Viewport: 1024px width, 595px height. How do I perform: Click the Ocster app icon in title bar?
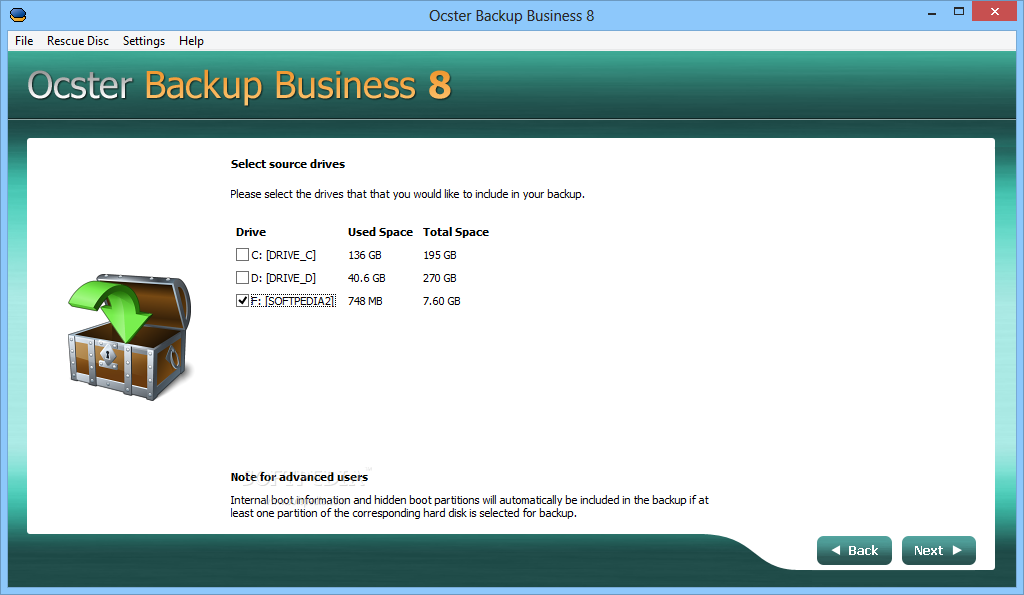[18, 14]
